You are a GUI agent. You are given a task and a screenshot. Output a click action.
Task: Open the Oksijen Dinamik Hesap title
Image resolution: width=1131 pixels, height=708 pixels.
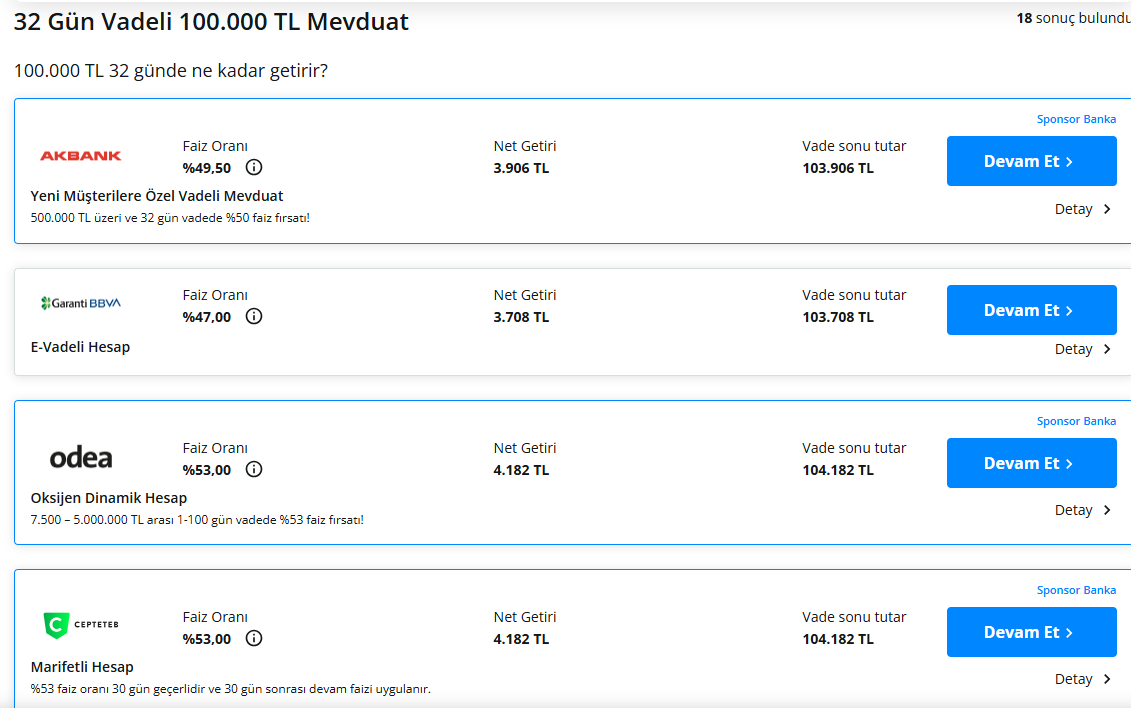(x=109, y=498)
